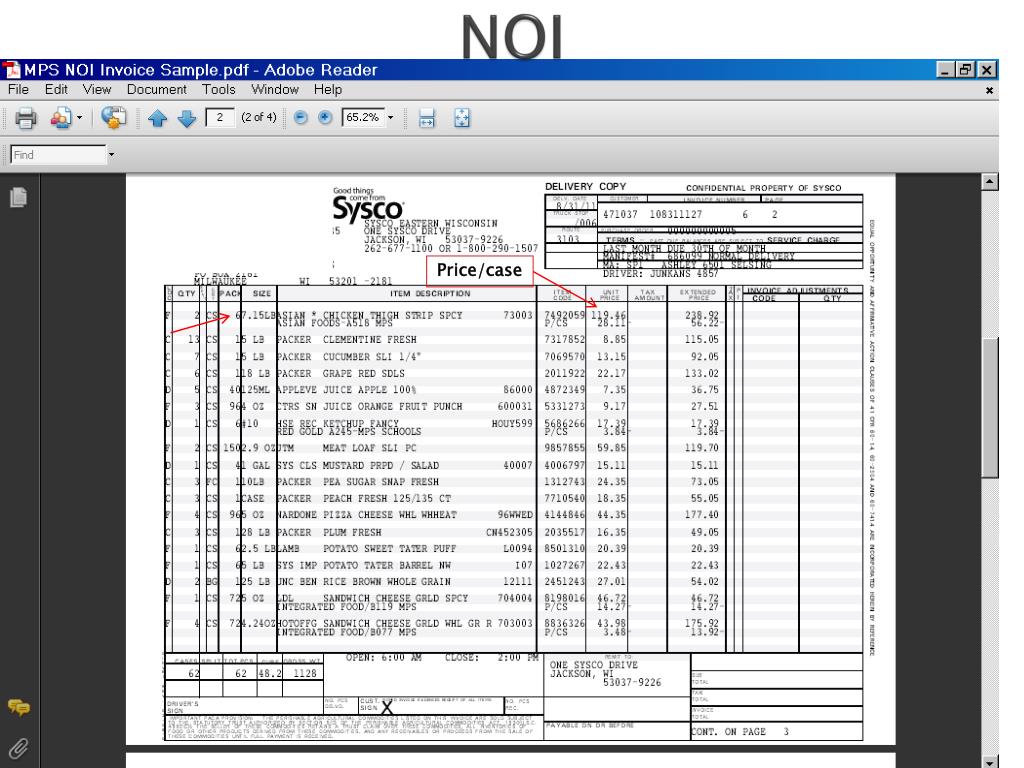1024x768 pixels.
Task: Go to next page arrow
Action: (187, 118)
